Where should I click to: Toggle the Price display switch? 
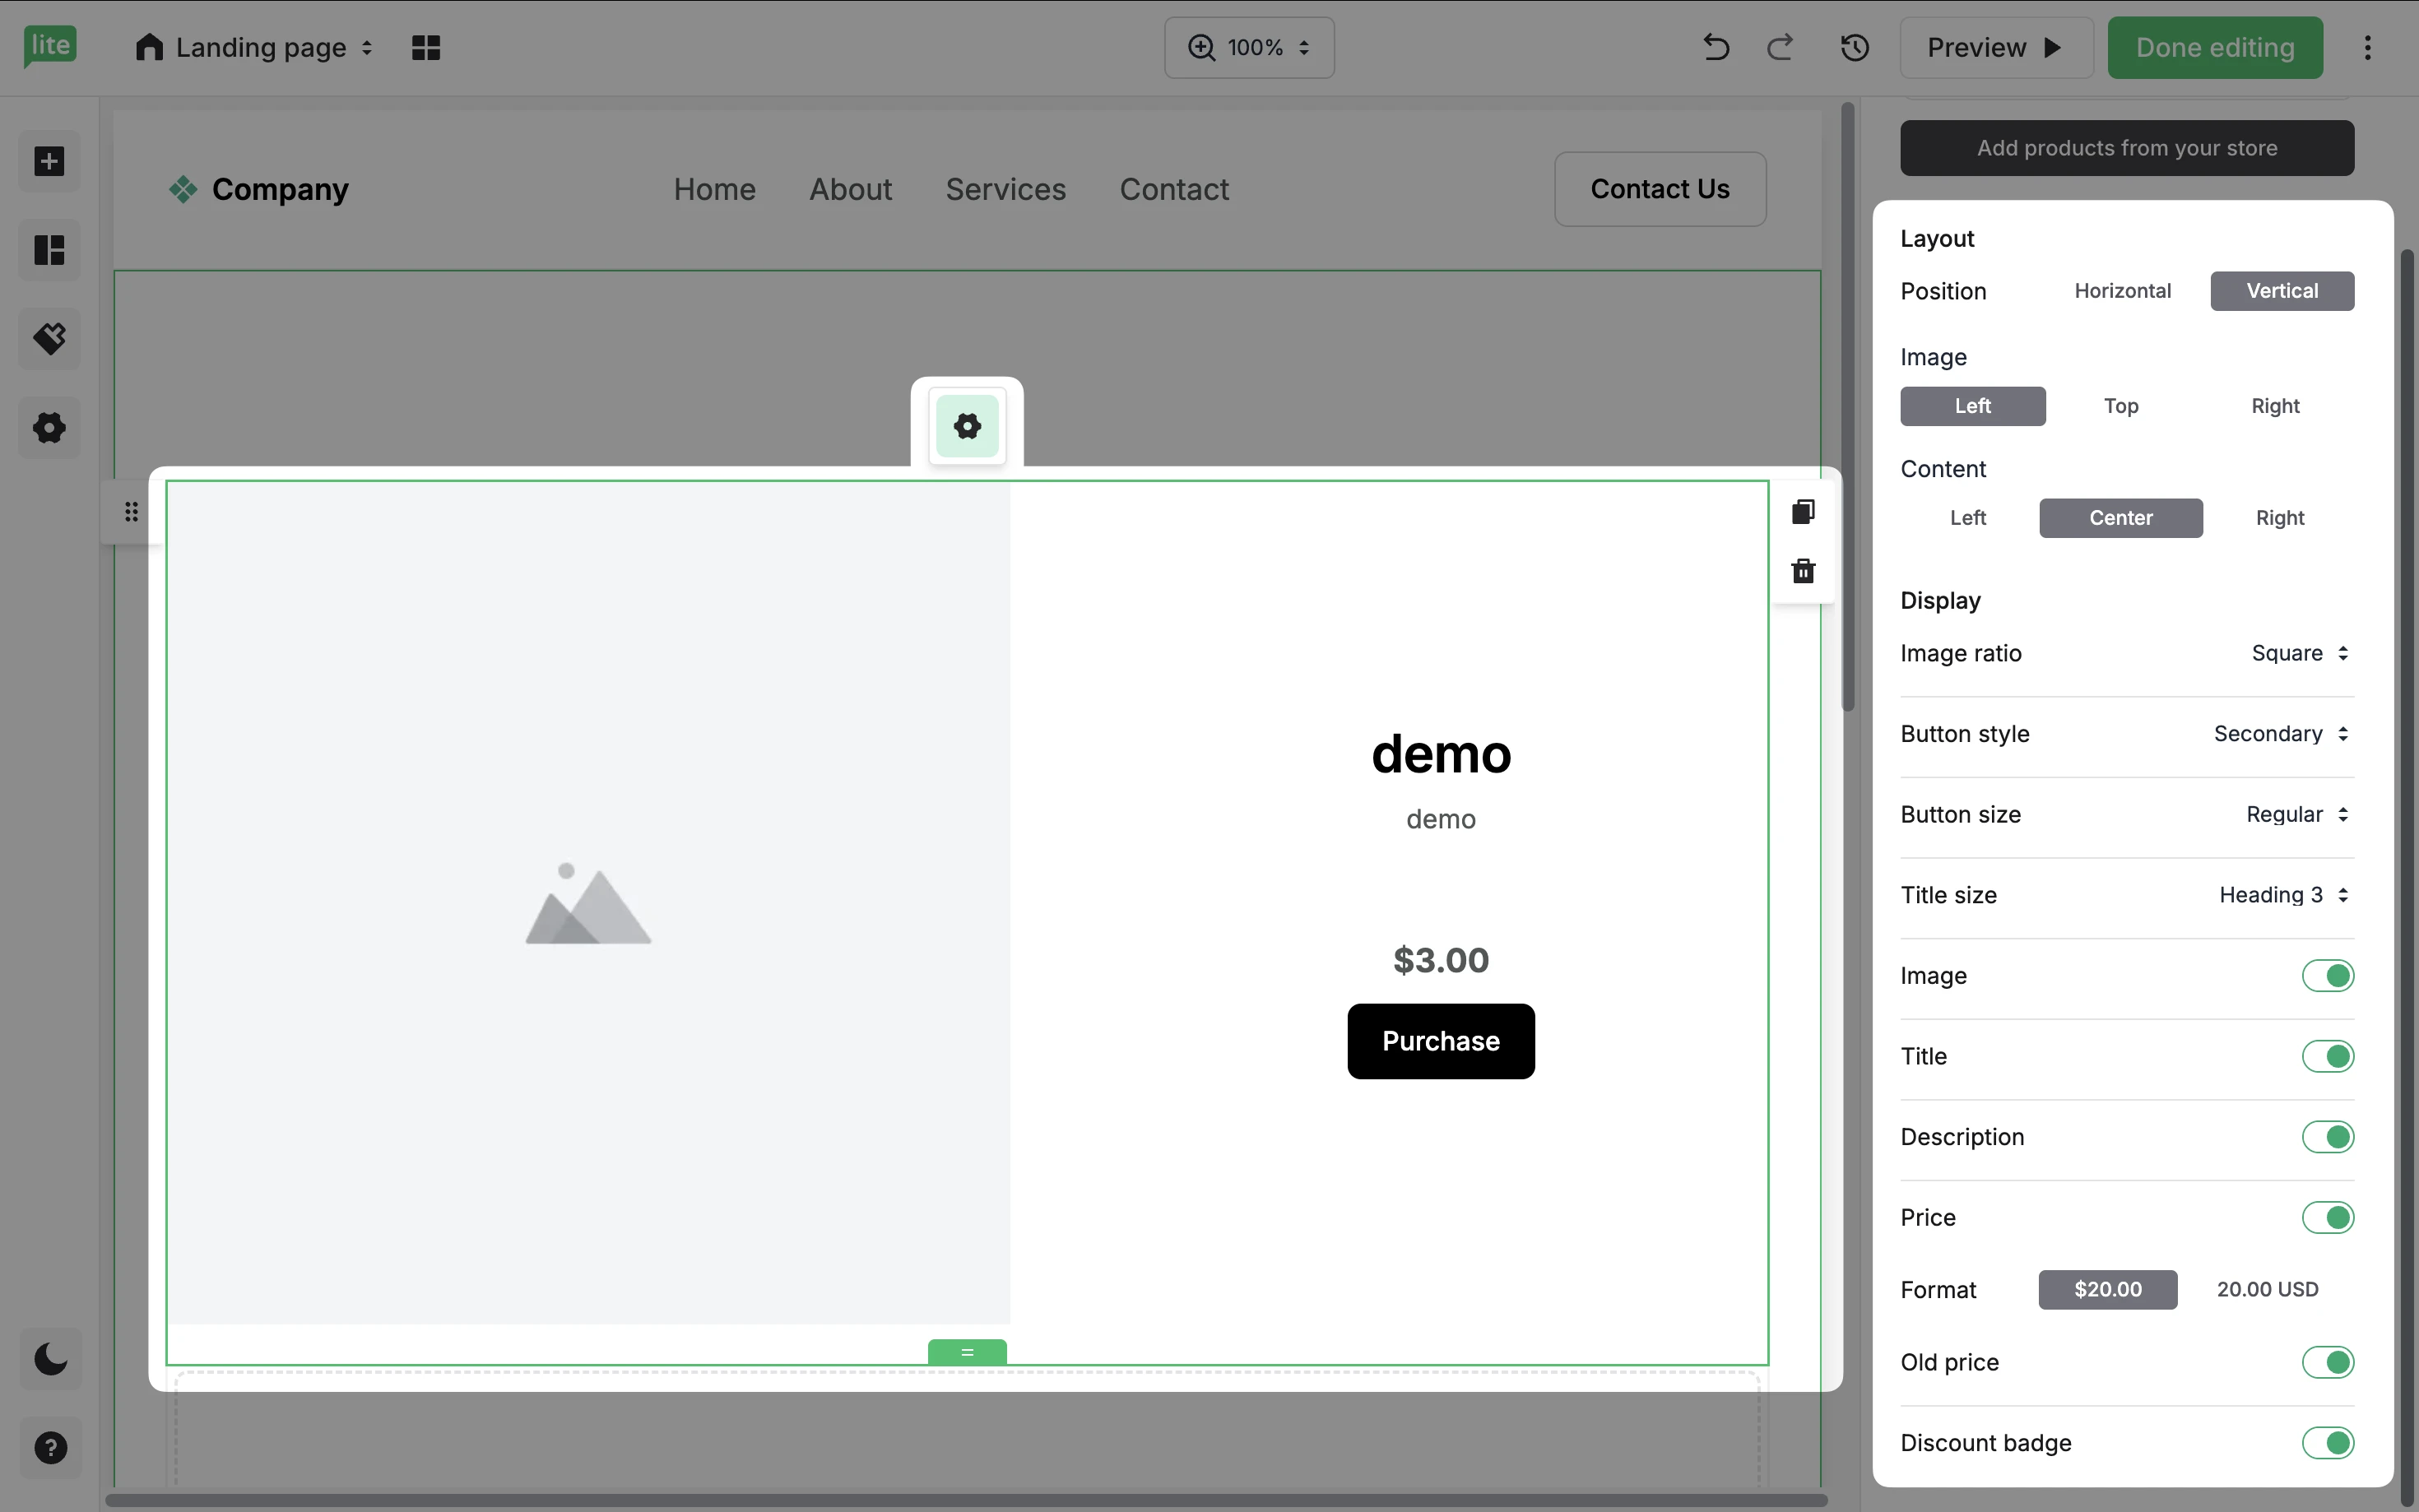pyautogui.click(x=2327, y=1218)
